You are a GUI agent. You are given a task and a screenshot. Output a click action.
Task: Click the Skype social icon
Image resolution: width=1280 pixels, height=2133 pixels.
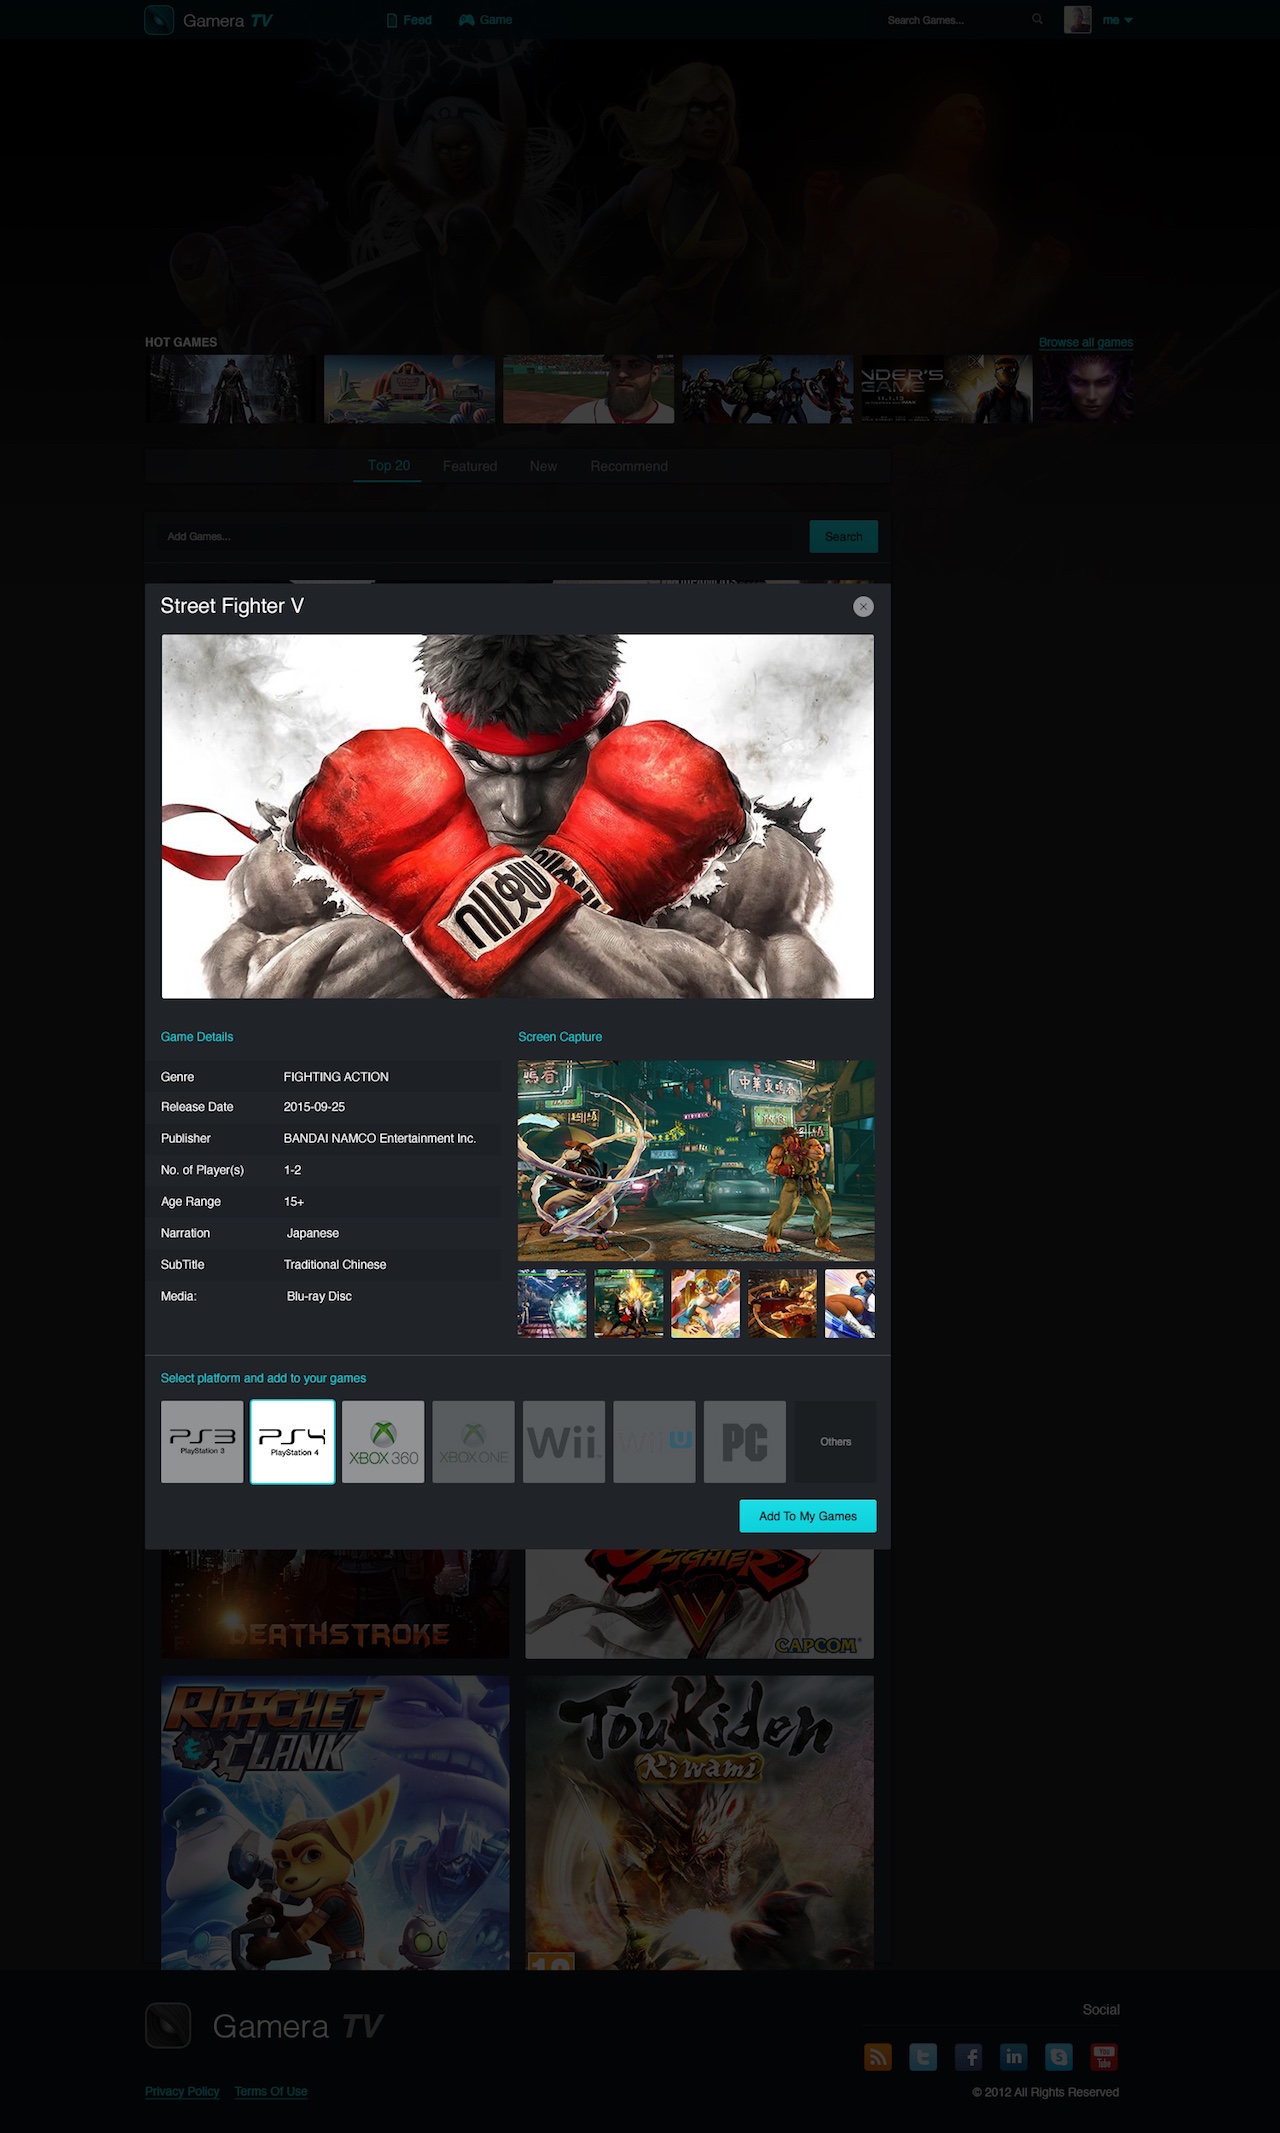[1059, 2057]
